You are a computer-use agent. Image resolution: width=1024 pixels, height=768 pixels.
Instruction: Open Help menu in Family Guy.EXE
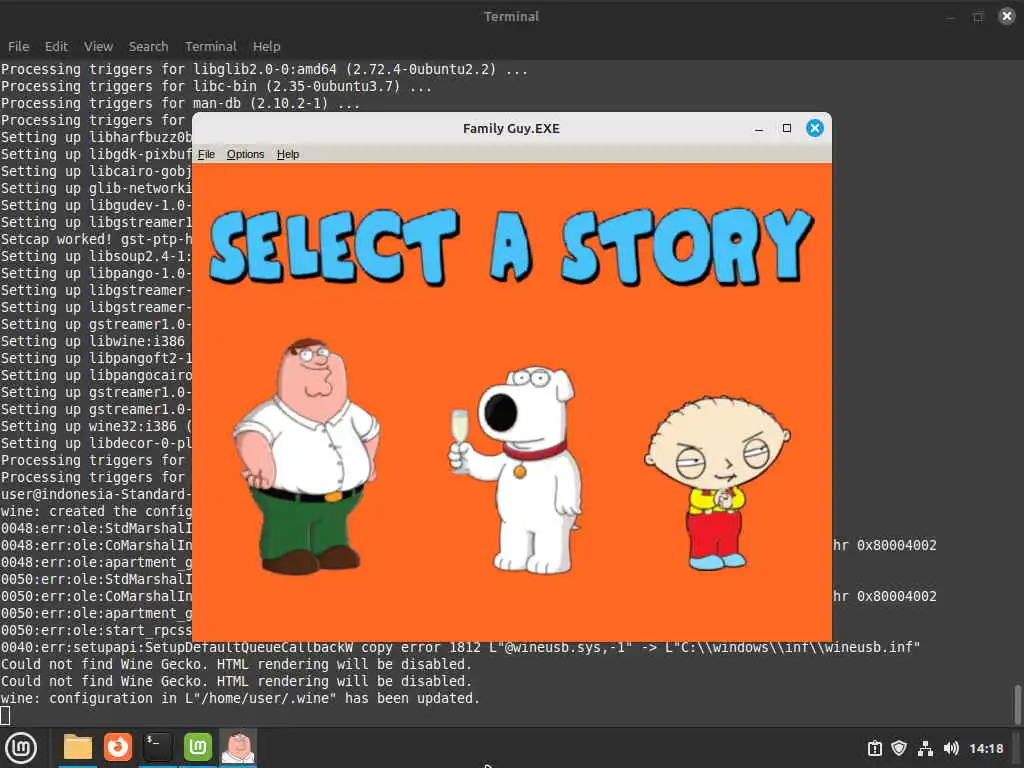pyautogui.click(x=288, y=154)
